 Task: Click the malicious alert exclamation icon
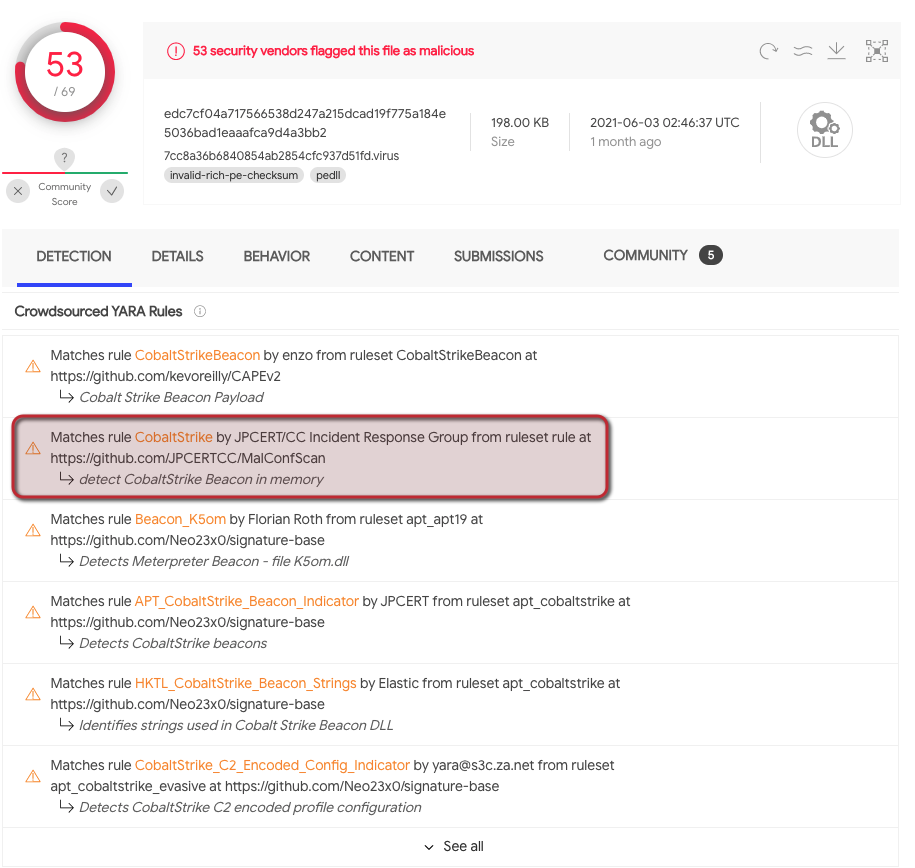(176, 51)
